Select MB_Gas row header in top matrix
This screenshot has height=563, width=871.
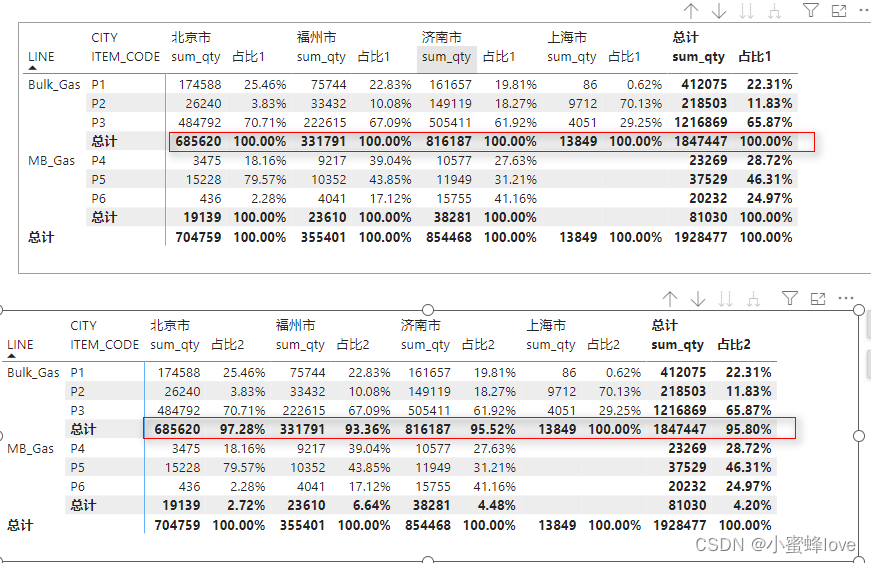pyautogui.click(x=52, y=160)
